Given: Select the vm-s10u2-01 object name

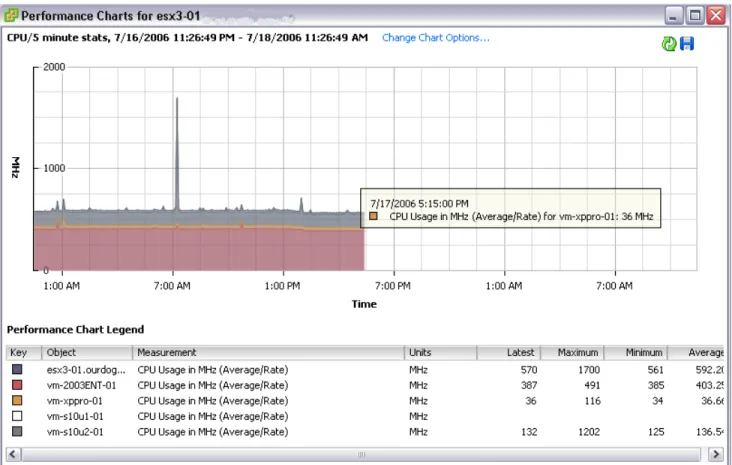Looking at the screenshot, I should coord(75,432).
